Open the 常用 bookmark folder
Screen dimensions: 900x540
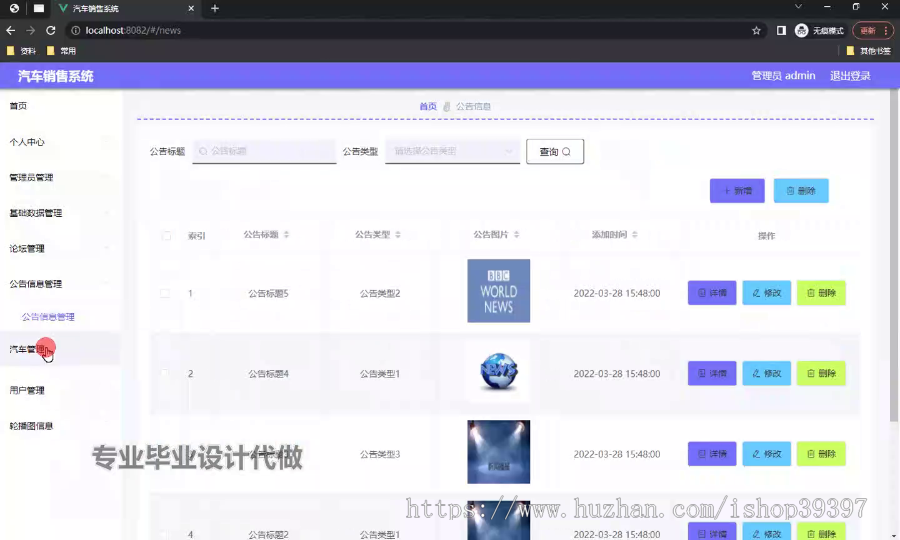click(61, 51)
